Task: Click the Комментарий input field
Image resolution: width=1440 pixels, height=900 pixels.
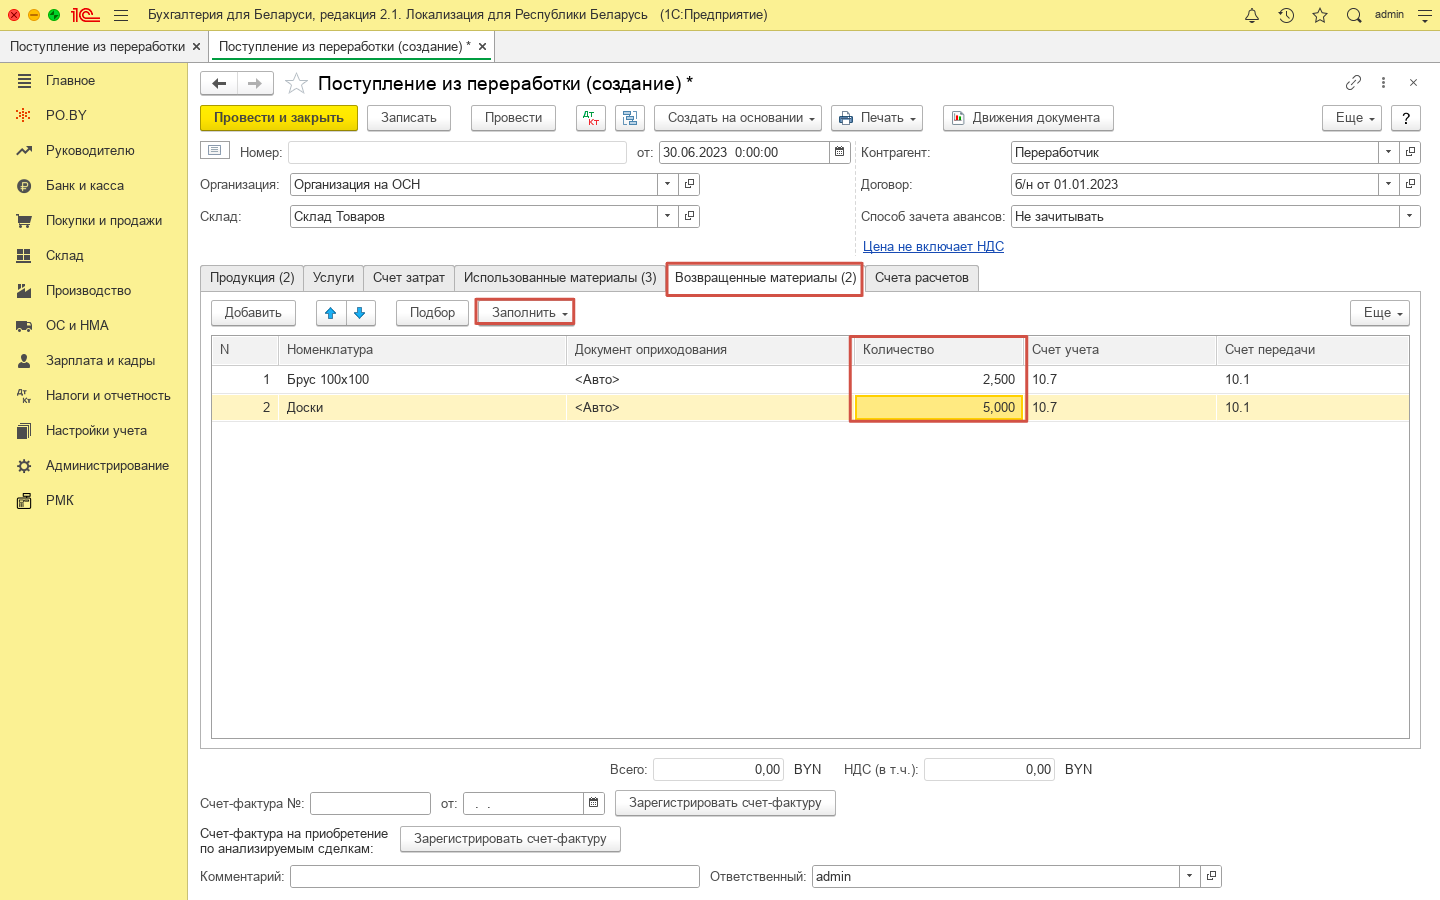Action: coord(494,876)
